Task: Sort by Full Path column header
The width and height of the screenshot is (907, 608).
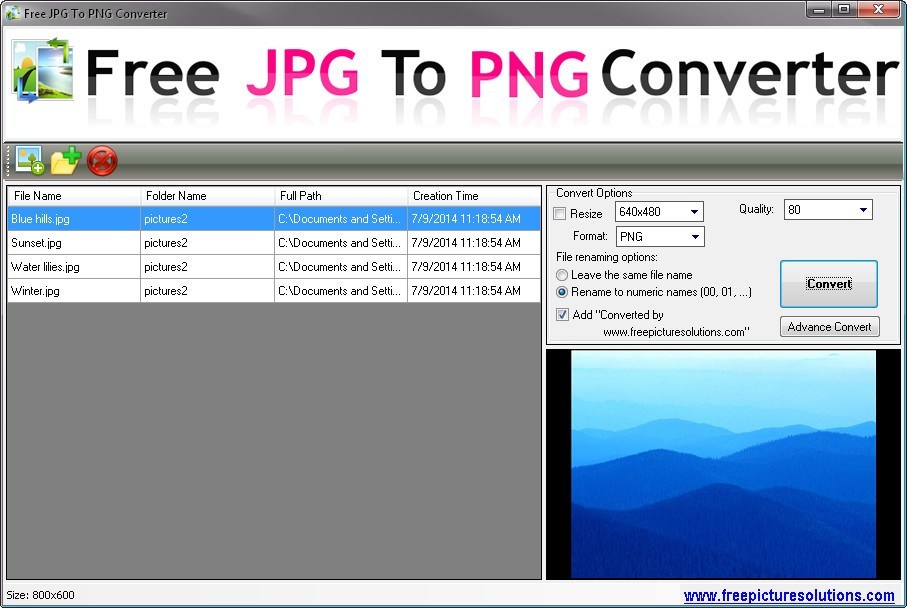Action: [341, 196]
